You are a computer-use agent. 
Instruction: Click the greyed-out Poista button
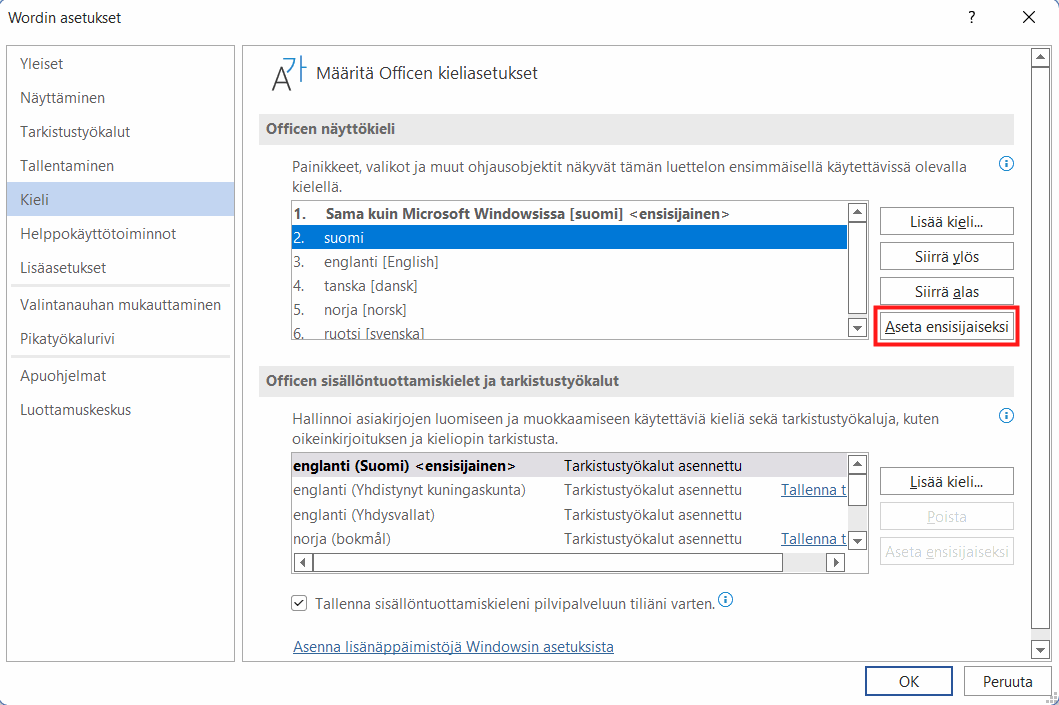tap(946, 517)
